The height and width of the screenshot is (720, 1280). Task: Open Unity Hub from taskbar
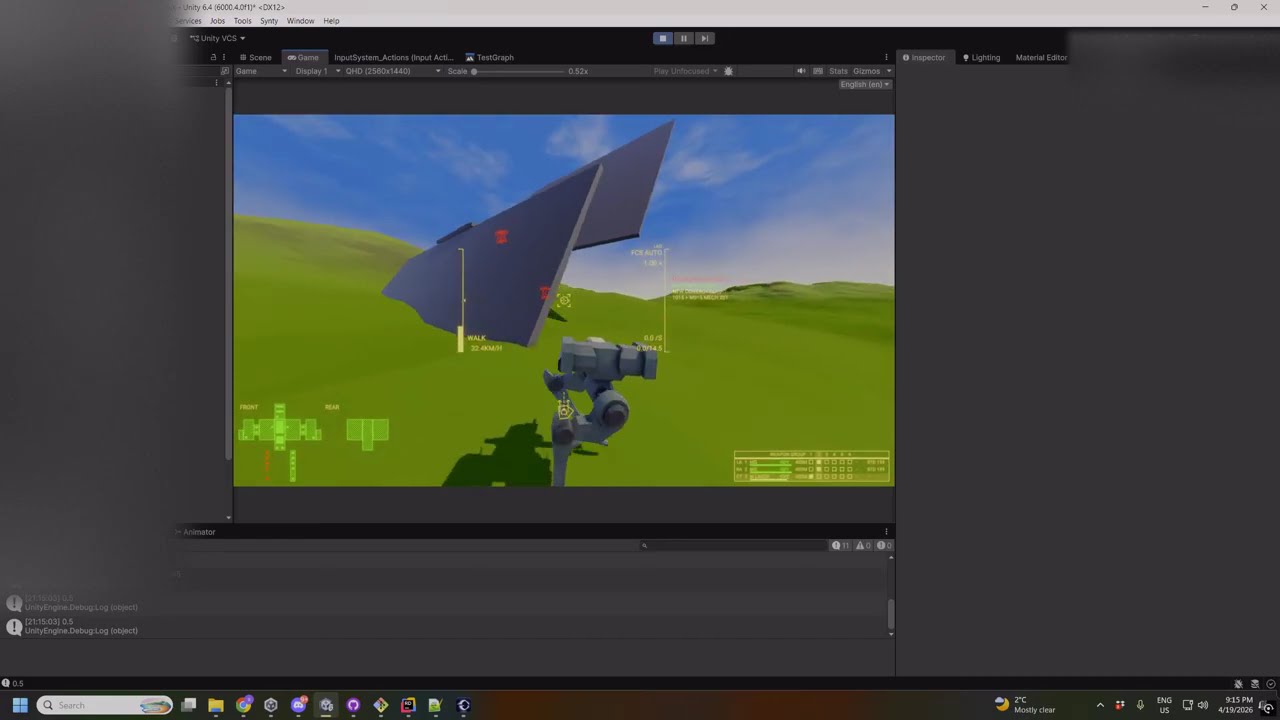point(271,705)
